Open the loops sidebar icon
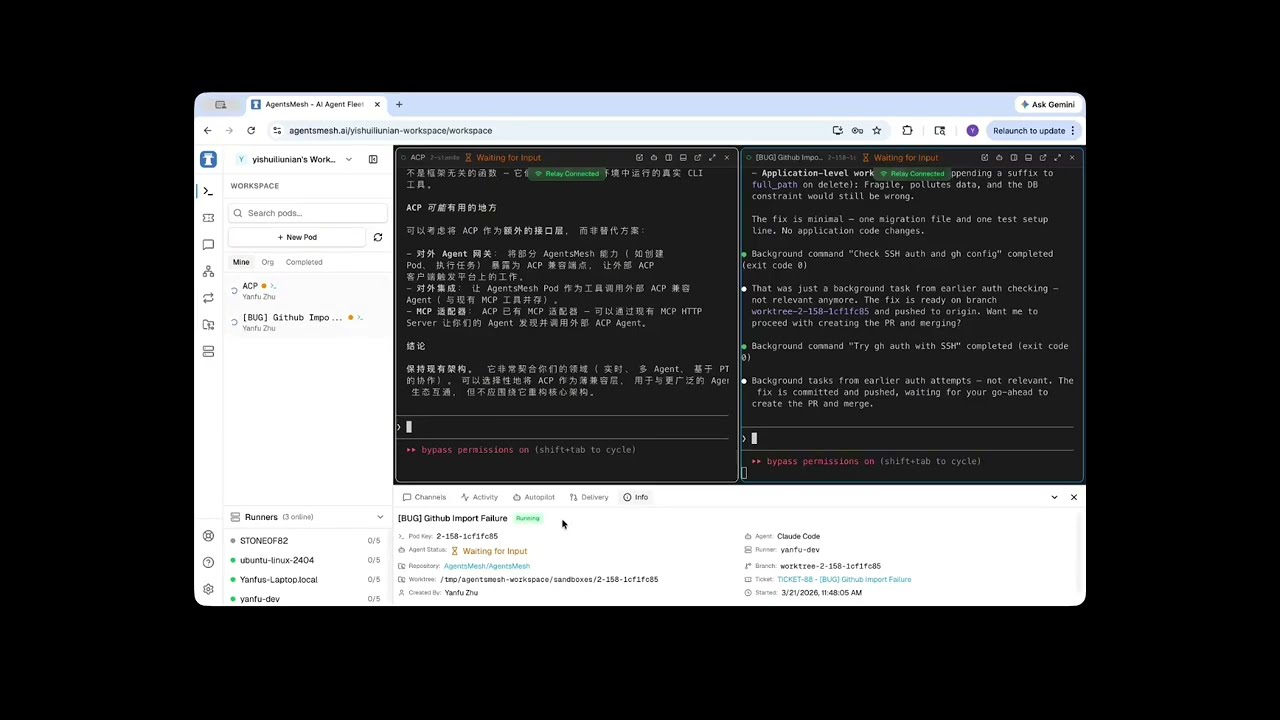This screenshot has width=1280, height=720. click(x=208, y=298)
